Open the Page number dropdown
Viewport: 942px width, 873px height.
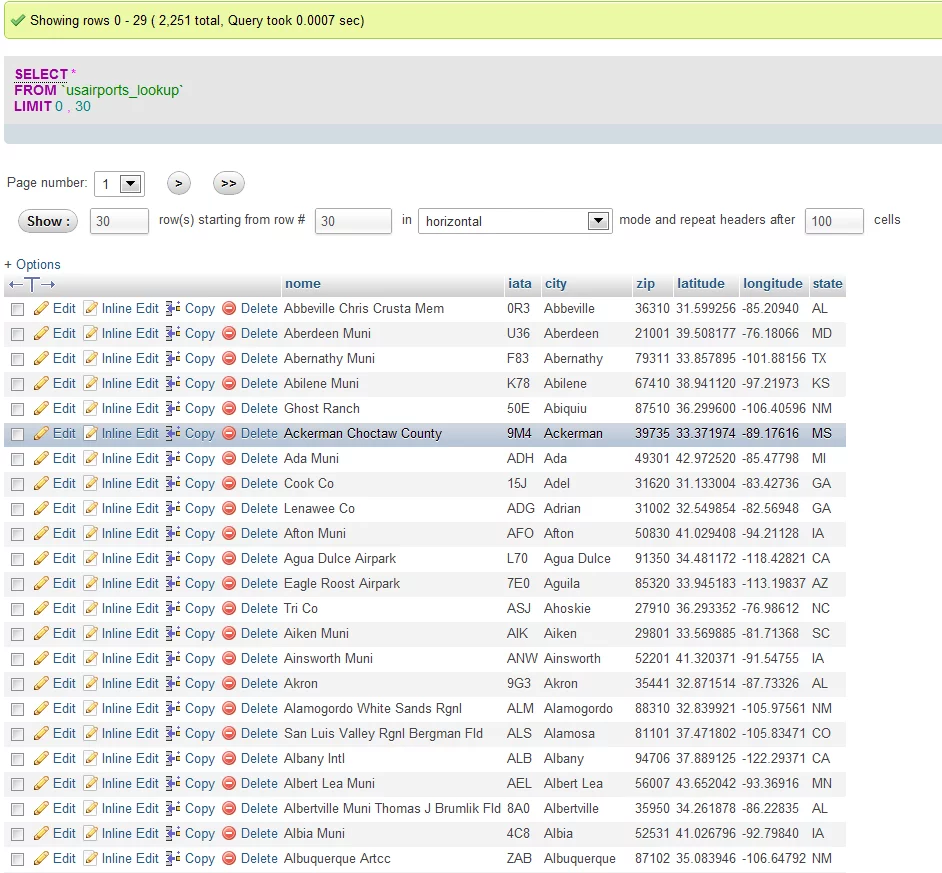coord(119,184)
